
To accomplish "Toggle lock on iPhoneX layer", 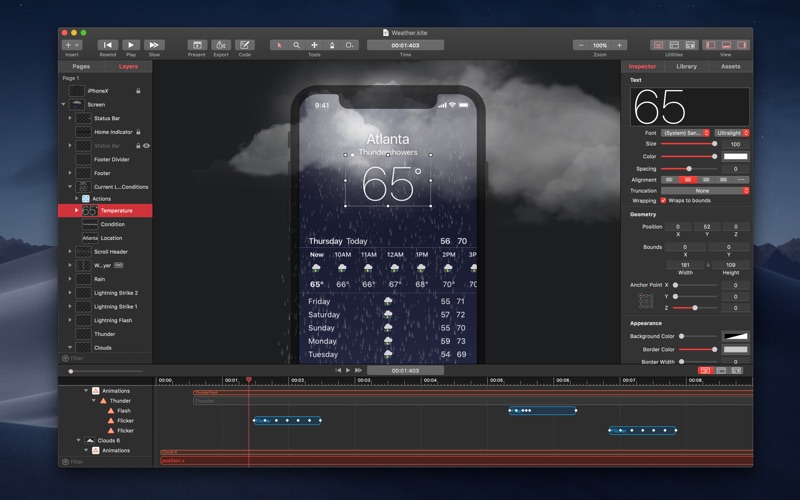I will 138,91.
